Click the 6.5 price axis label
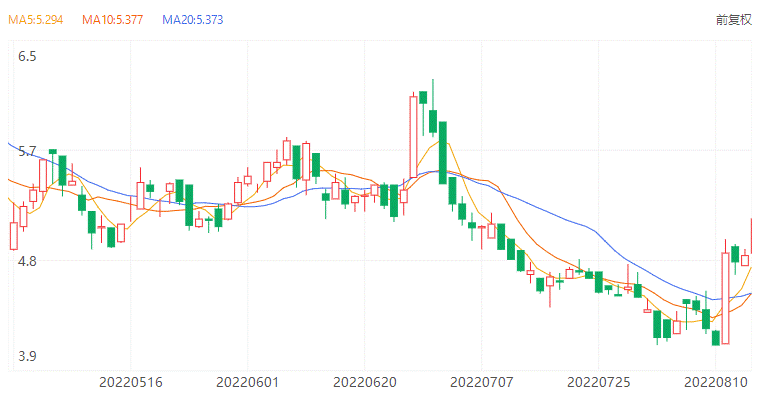The width and height of the screenshot is (758, 400). point(27,57)
